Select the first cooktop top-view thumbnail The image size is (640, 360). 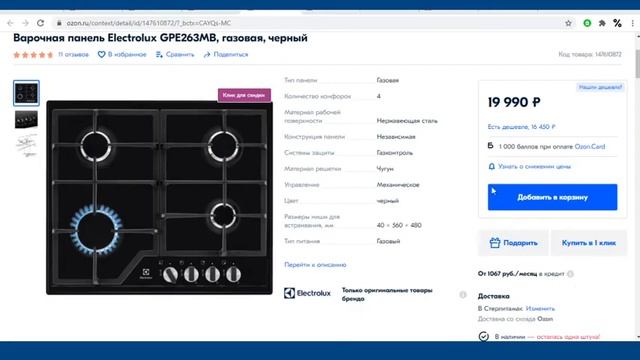point(27,93)
